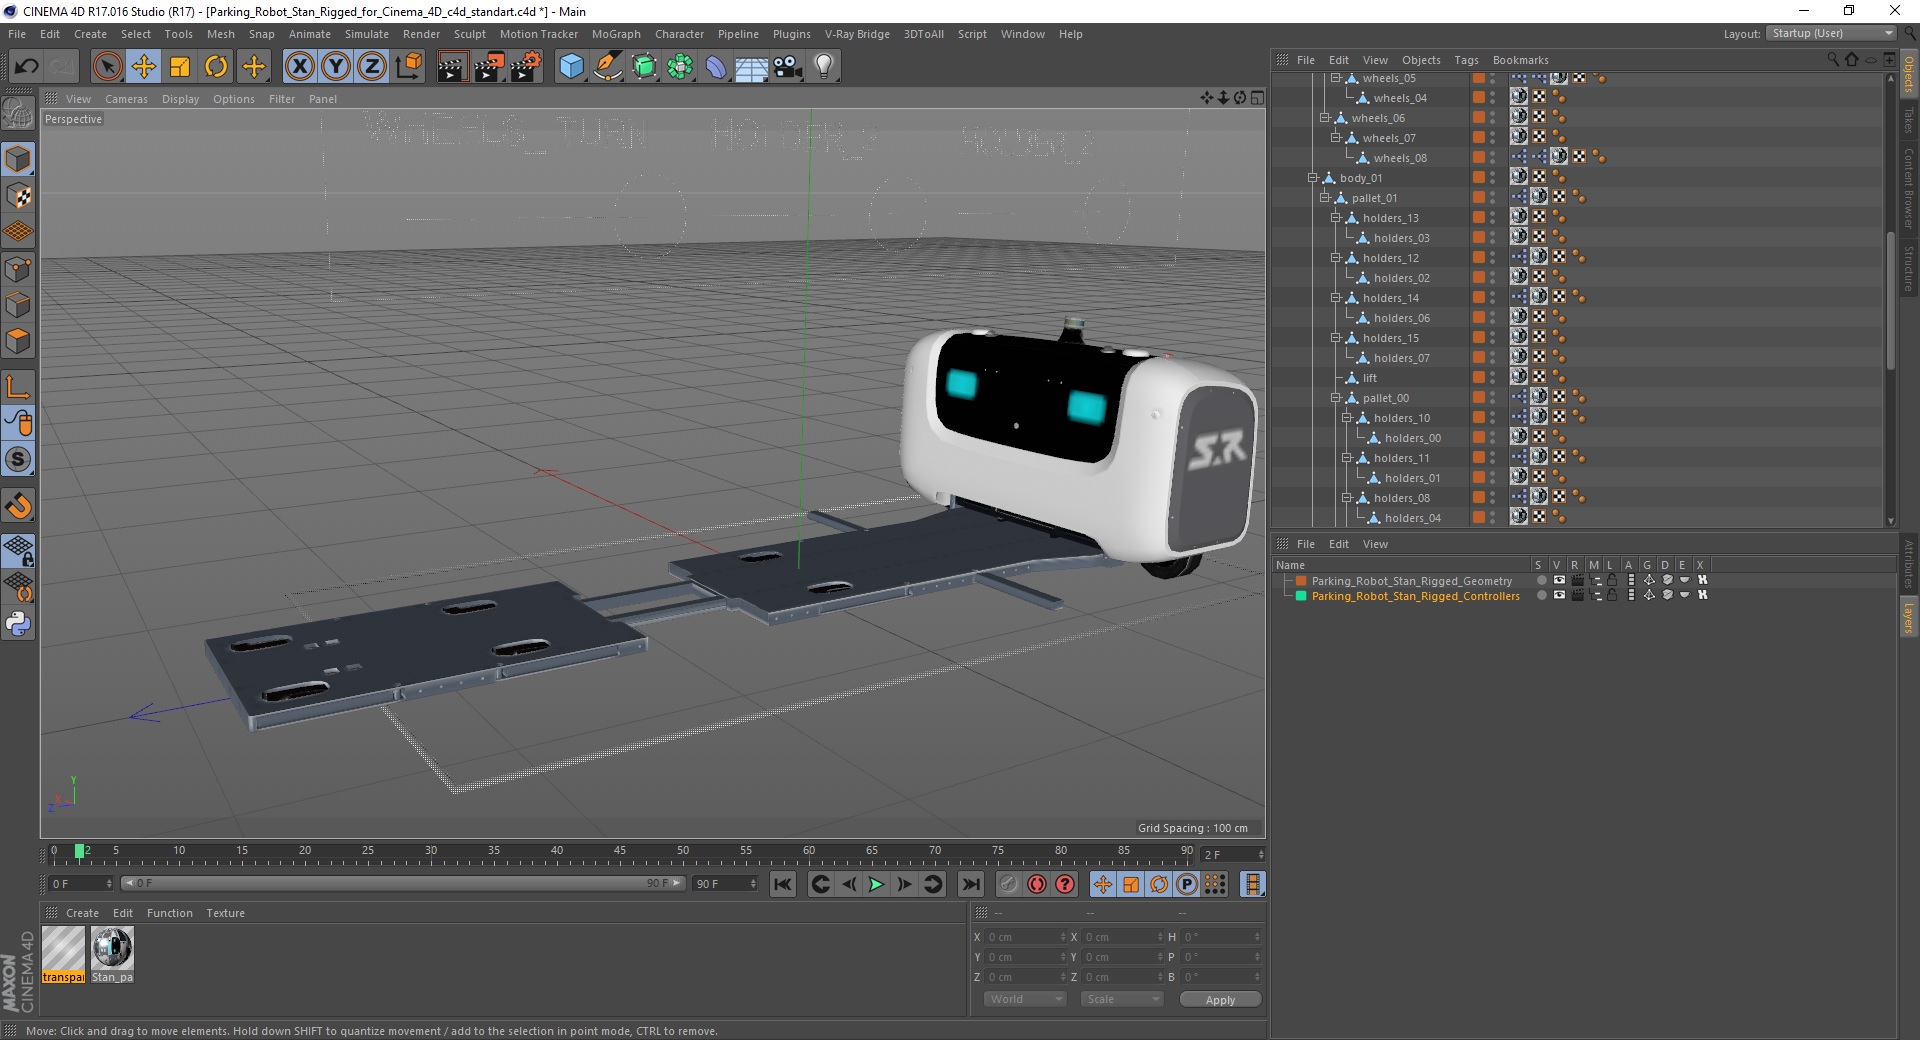Activate the Rotate tool

[216, 67]
